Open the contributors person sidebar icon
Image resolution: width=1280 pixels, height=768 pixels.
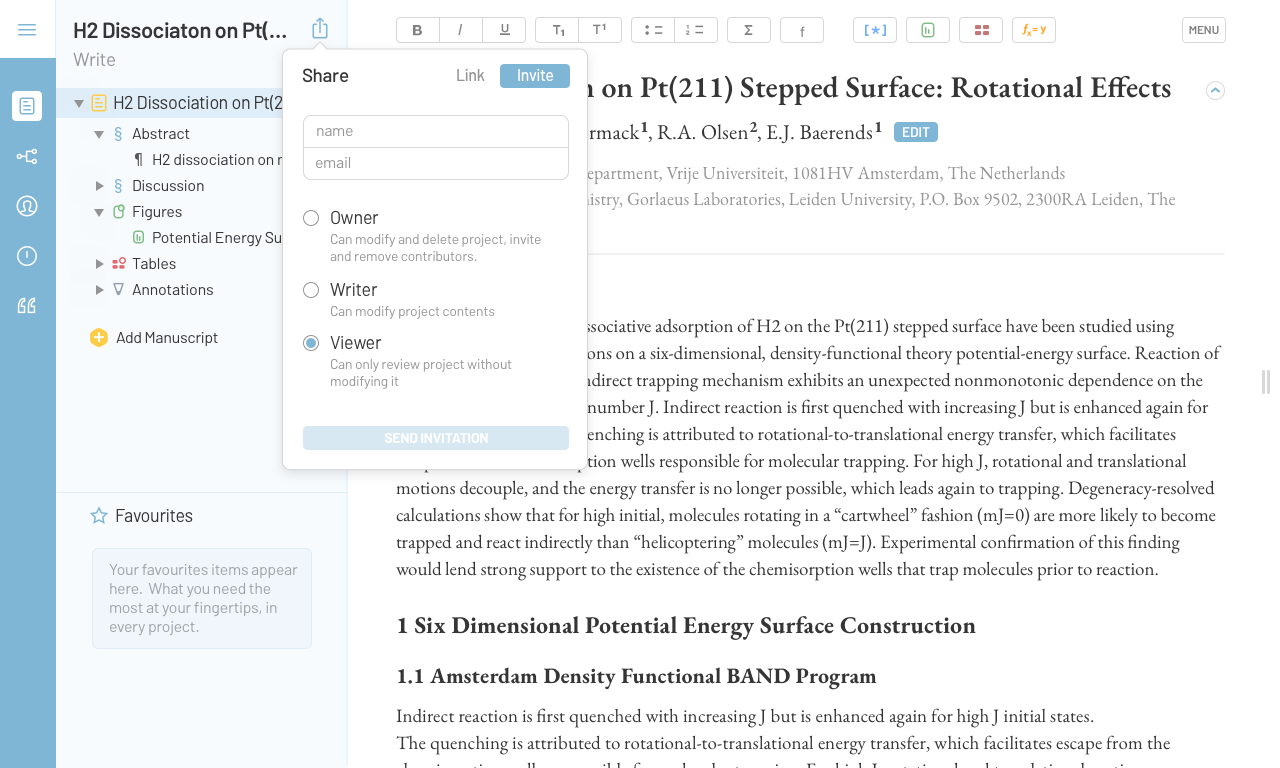click(x=27, y=206)
